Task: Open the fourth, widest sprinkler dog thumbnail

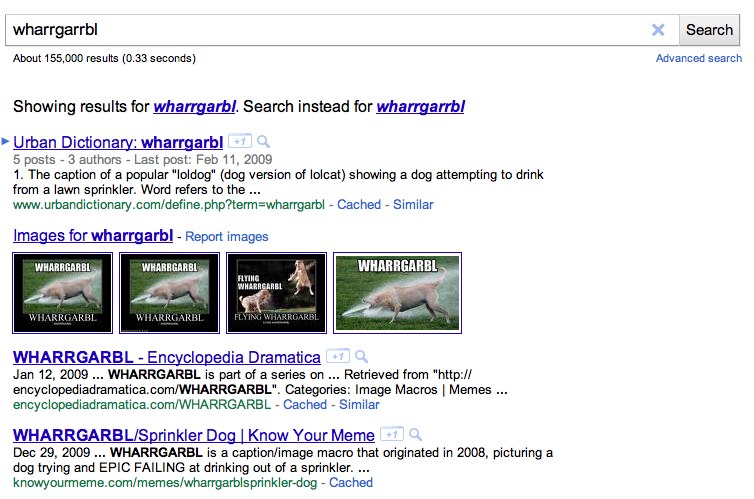Action: pos(397,292)
